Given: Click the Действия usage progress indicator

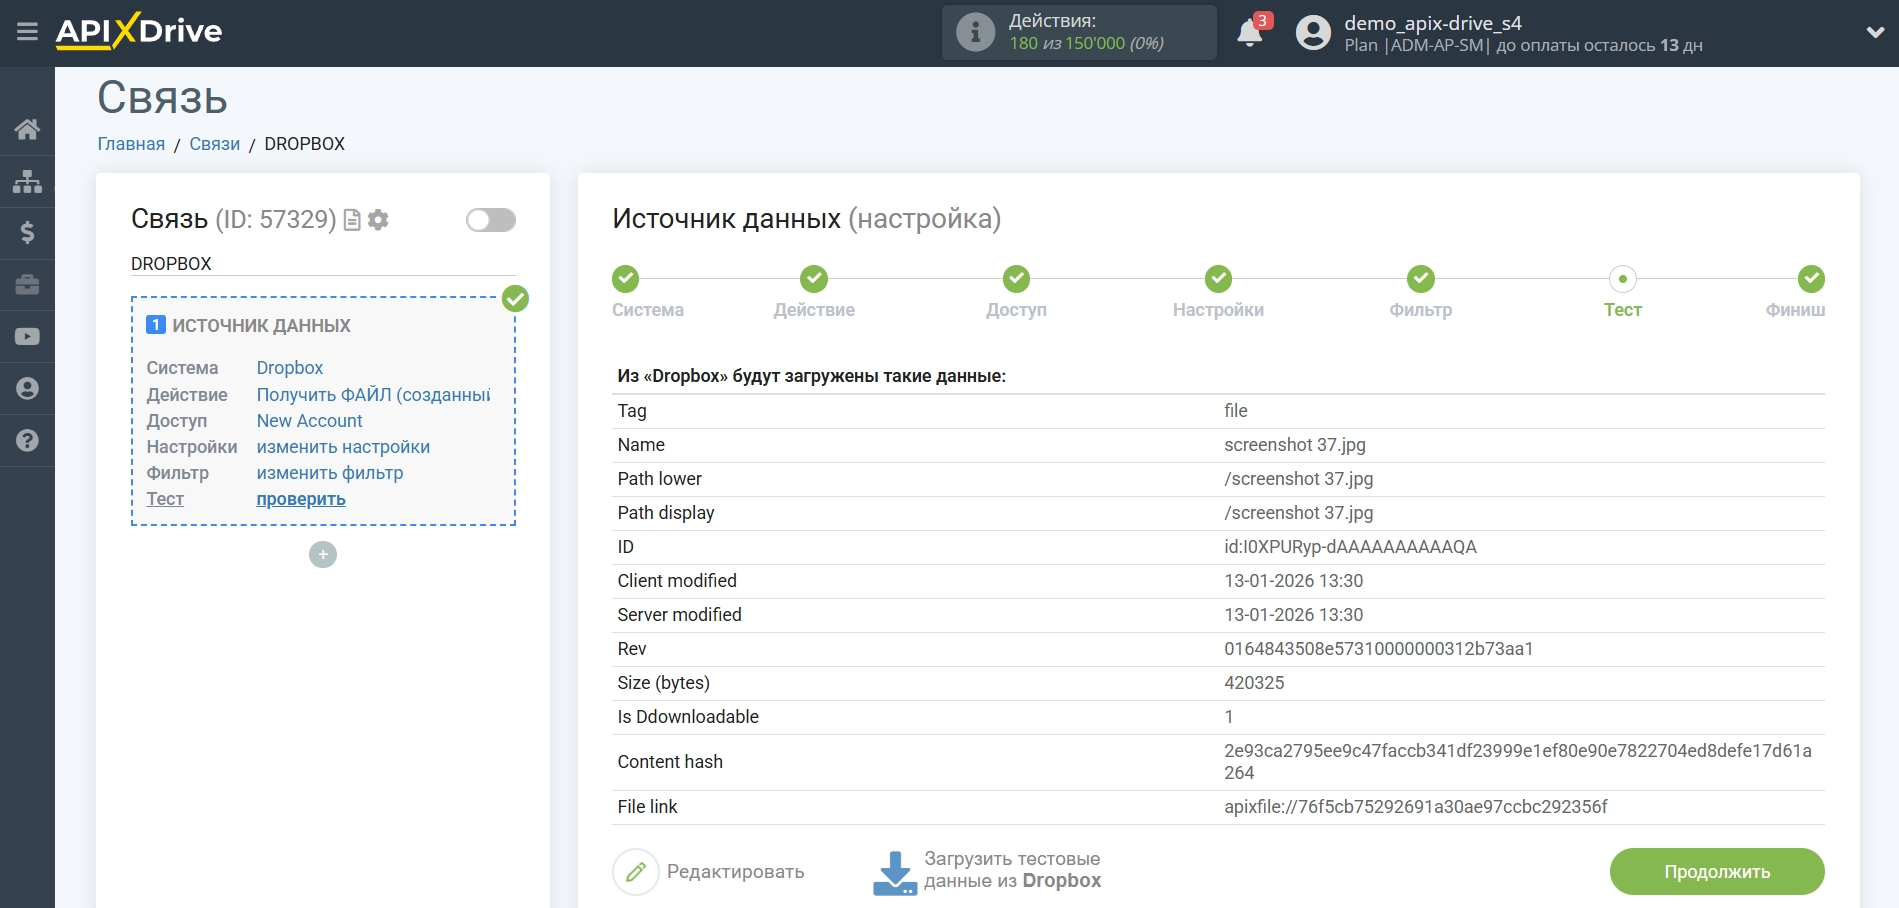Looking at the screenshot, I should coord(1079,31).
